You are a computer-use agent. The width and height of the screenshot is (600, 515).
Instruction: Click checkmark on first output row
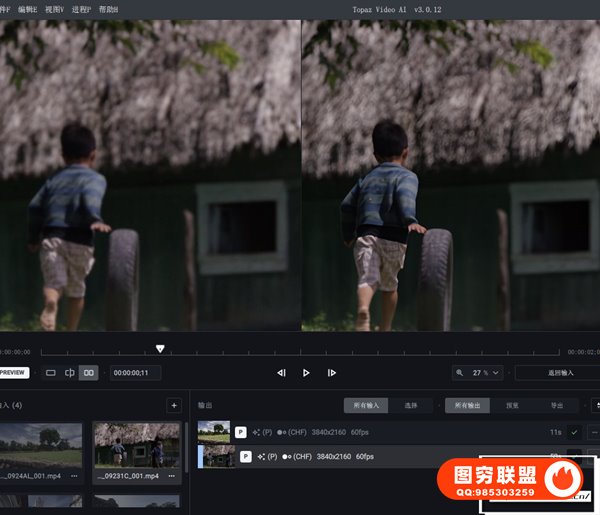[x=574, y=432]
